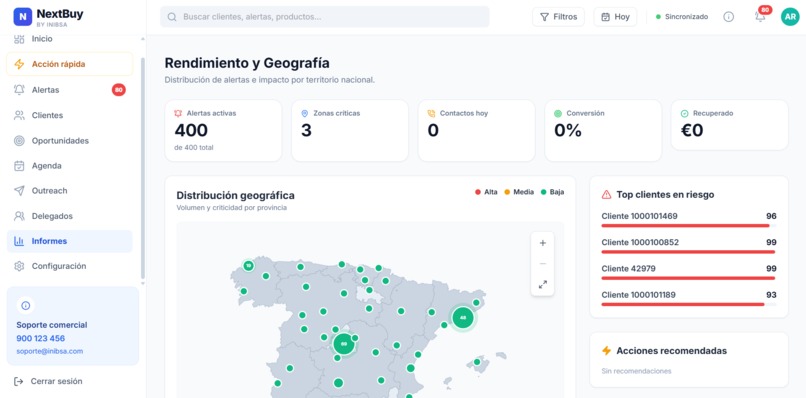806x398 pixels.
Task: Open the Clientes section
Action: pos(70,115)
